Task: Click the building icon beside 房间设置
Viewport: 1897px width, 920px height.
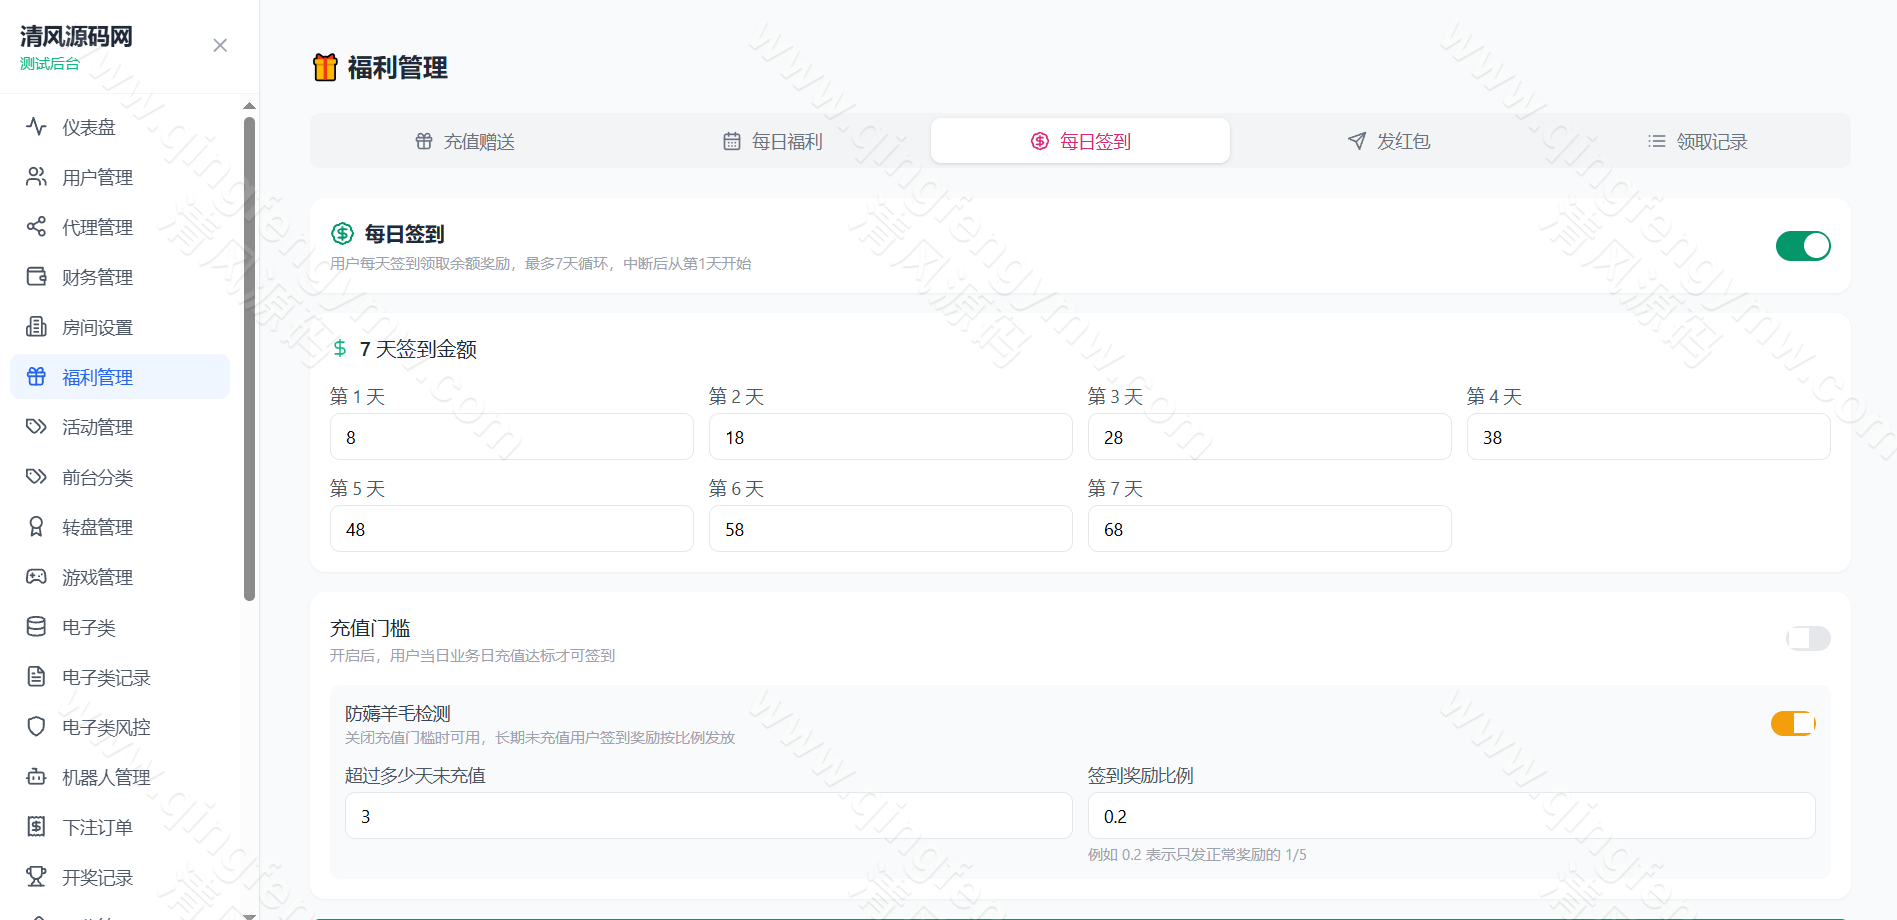Action: click(x=36, y=327)
